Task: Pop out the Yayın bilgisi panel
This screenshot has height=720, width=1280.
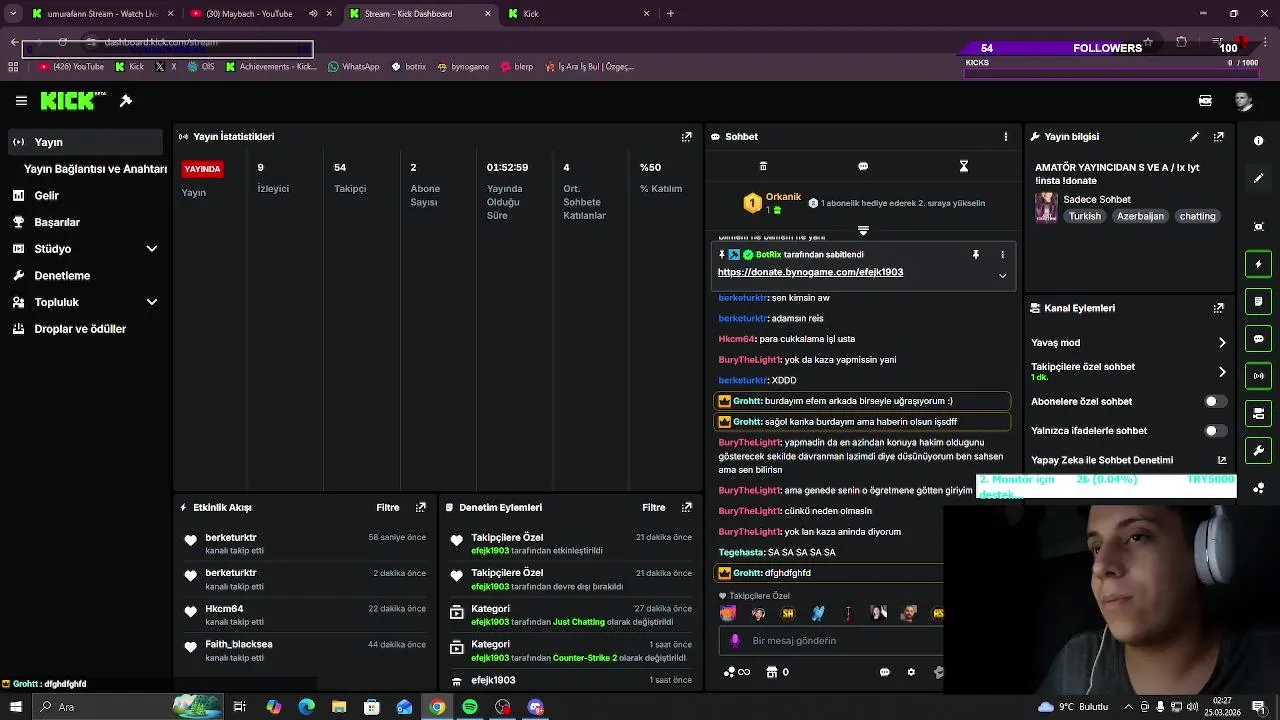Action: pyautogui.click(x=1218, y=137)
